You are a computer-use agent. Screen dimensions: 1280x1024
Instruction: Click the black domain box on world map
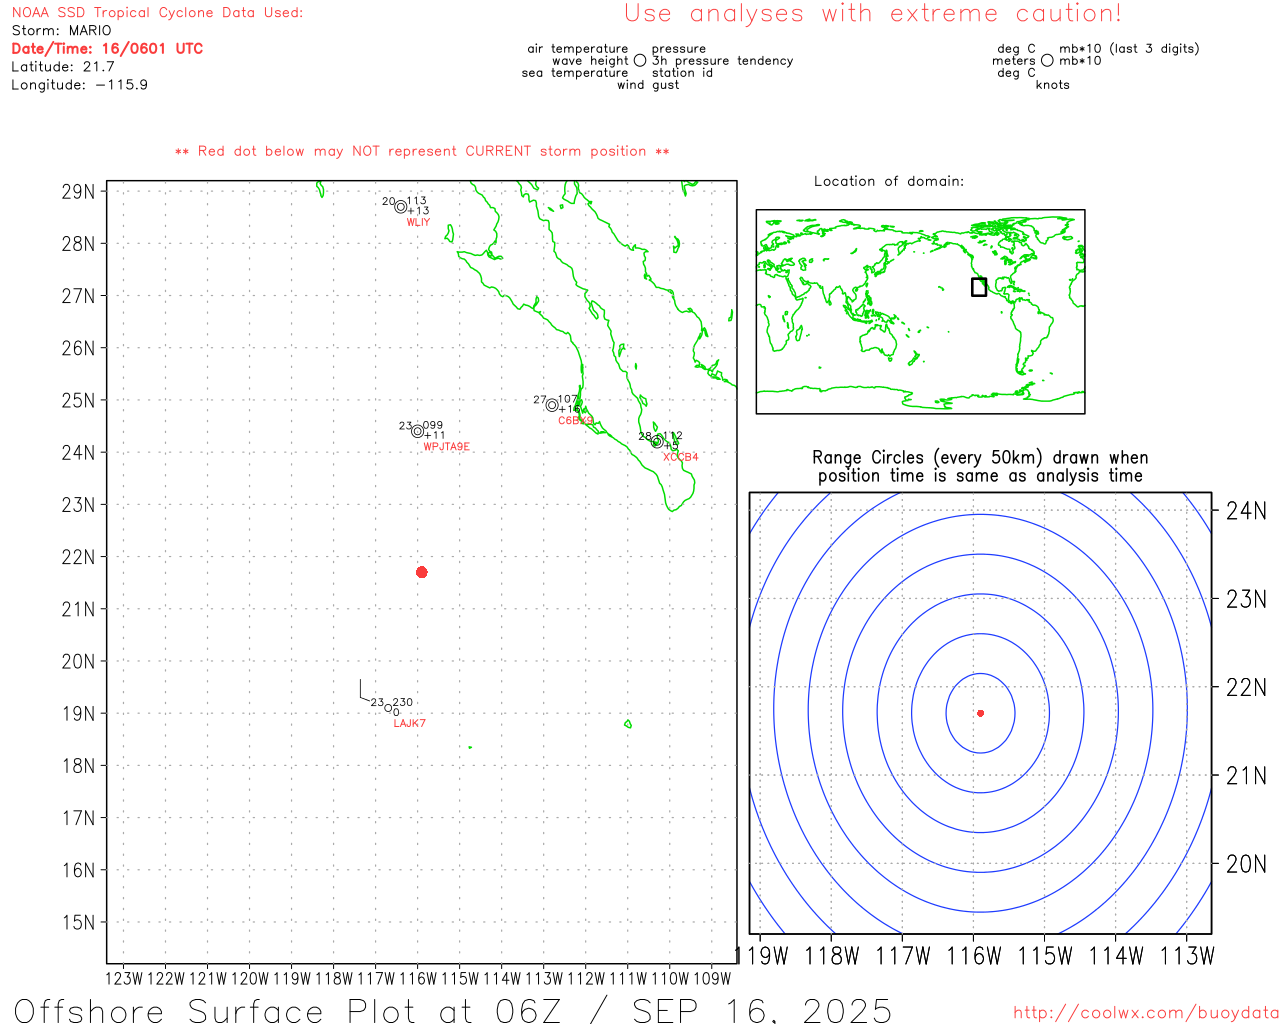[x=979, y=287]
